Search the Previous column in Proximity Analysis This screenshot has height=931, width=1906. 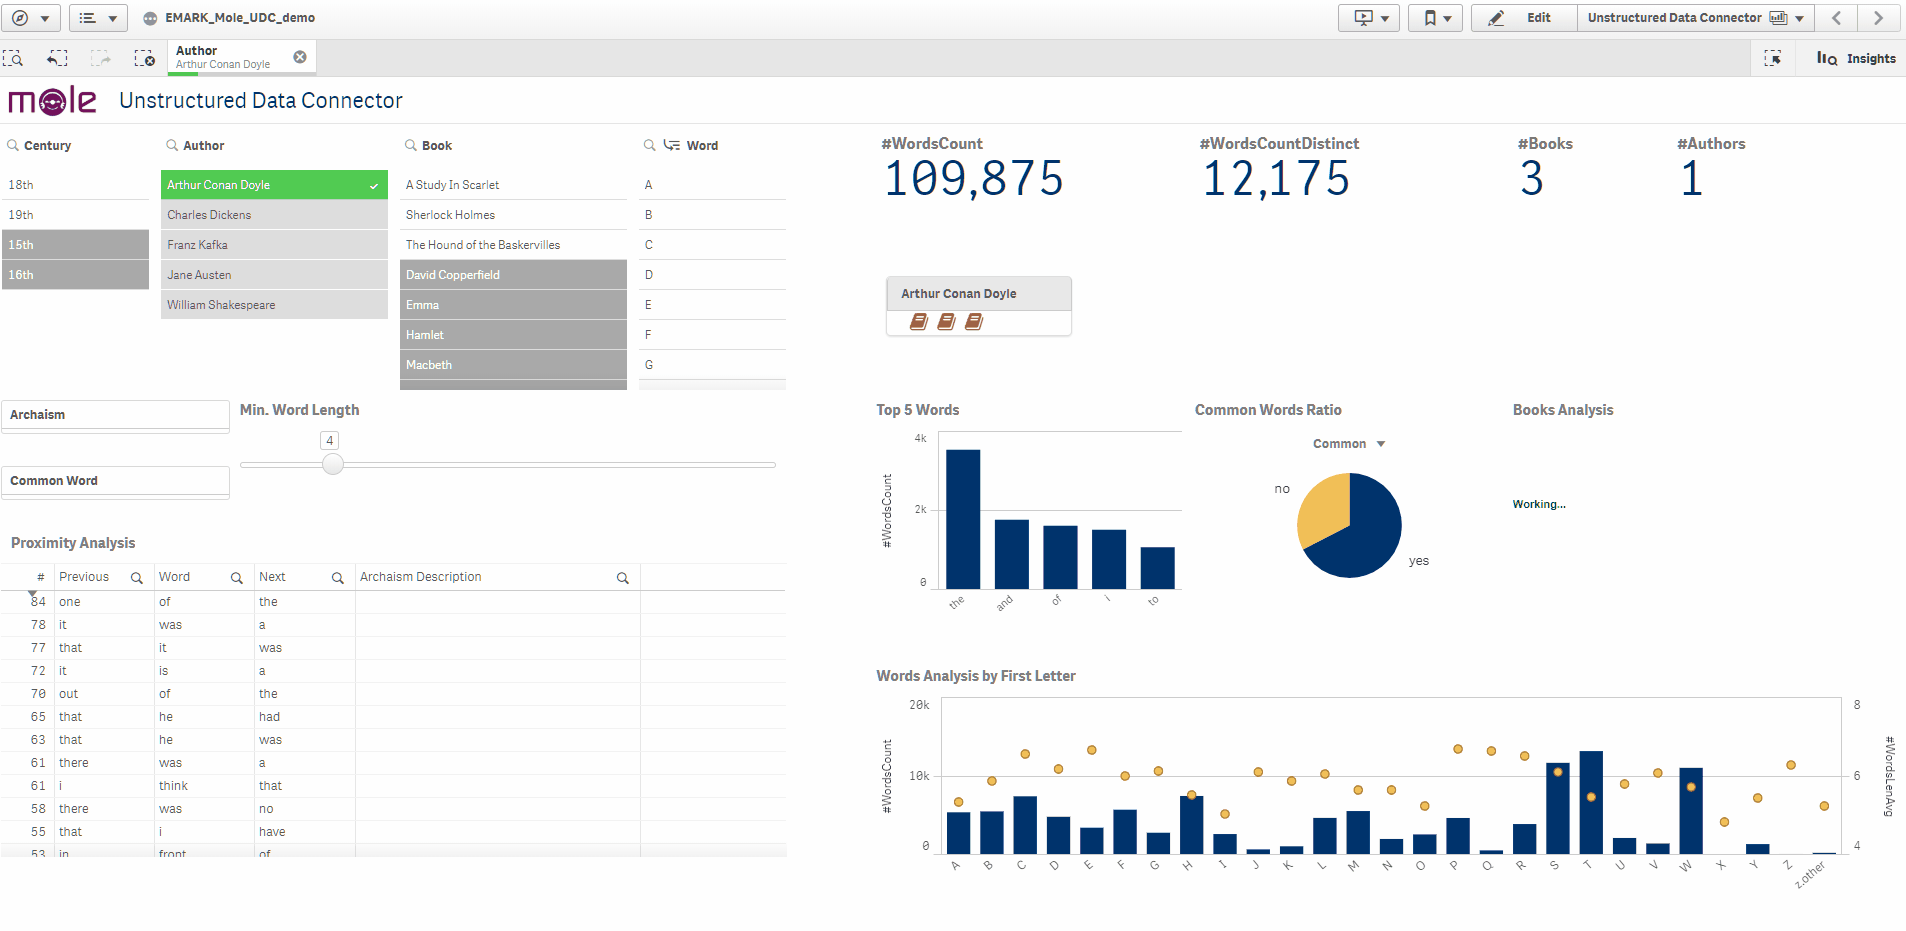pyautogui.click(x=136, y=578)
